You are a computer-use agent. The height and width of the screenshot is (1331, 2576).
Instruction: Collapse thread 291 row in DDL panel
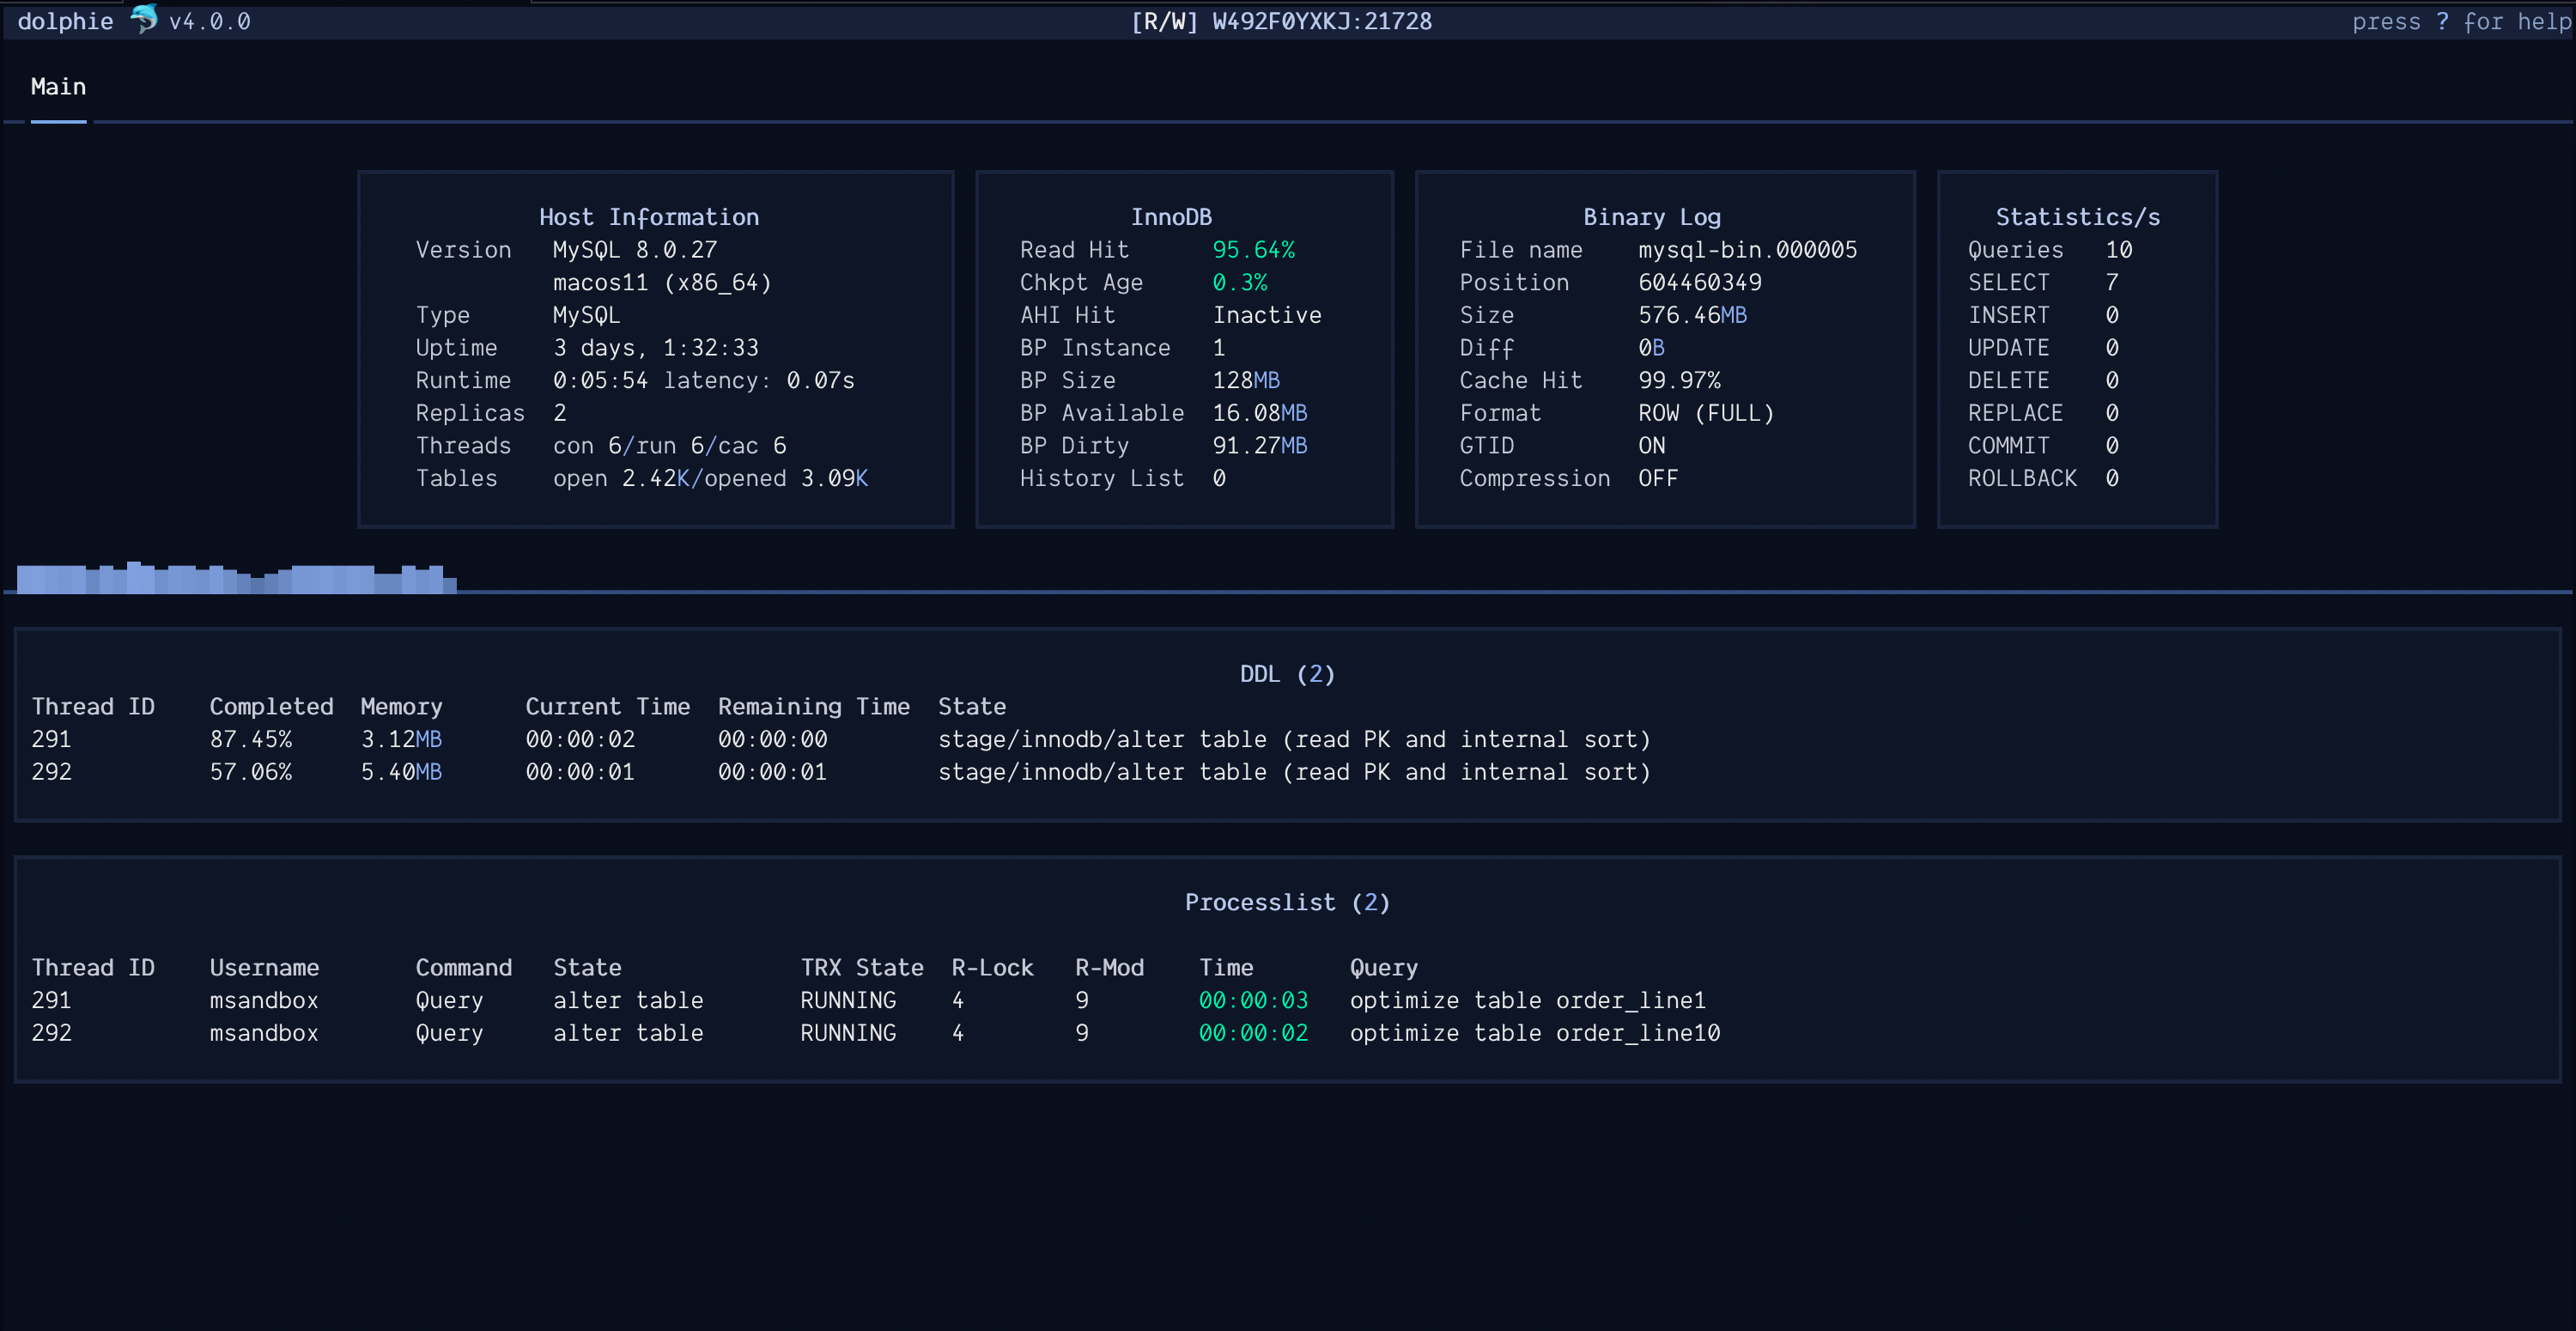[x=51, y=739]
